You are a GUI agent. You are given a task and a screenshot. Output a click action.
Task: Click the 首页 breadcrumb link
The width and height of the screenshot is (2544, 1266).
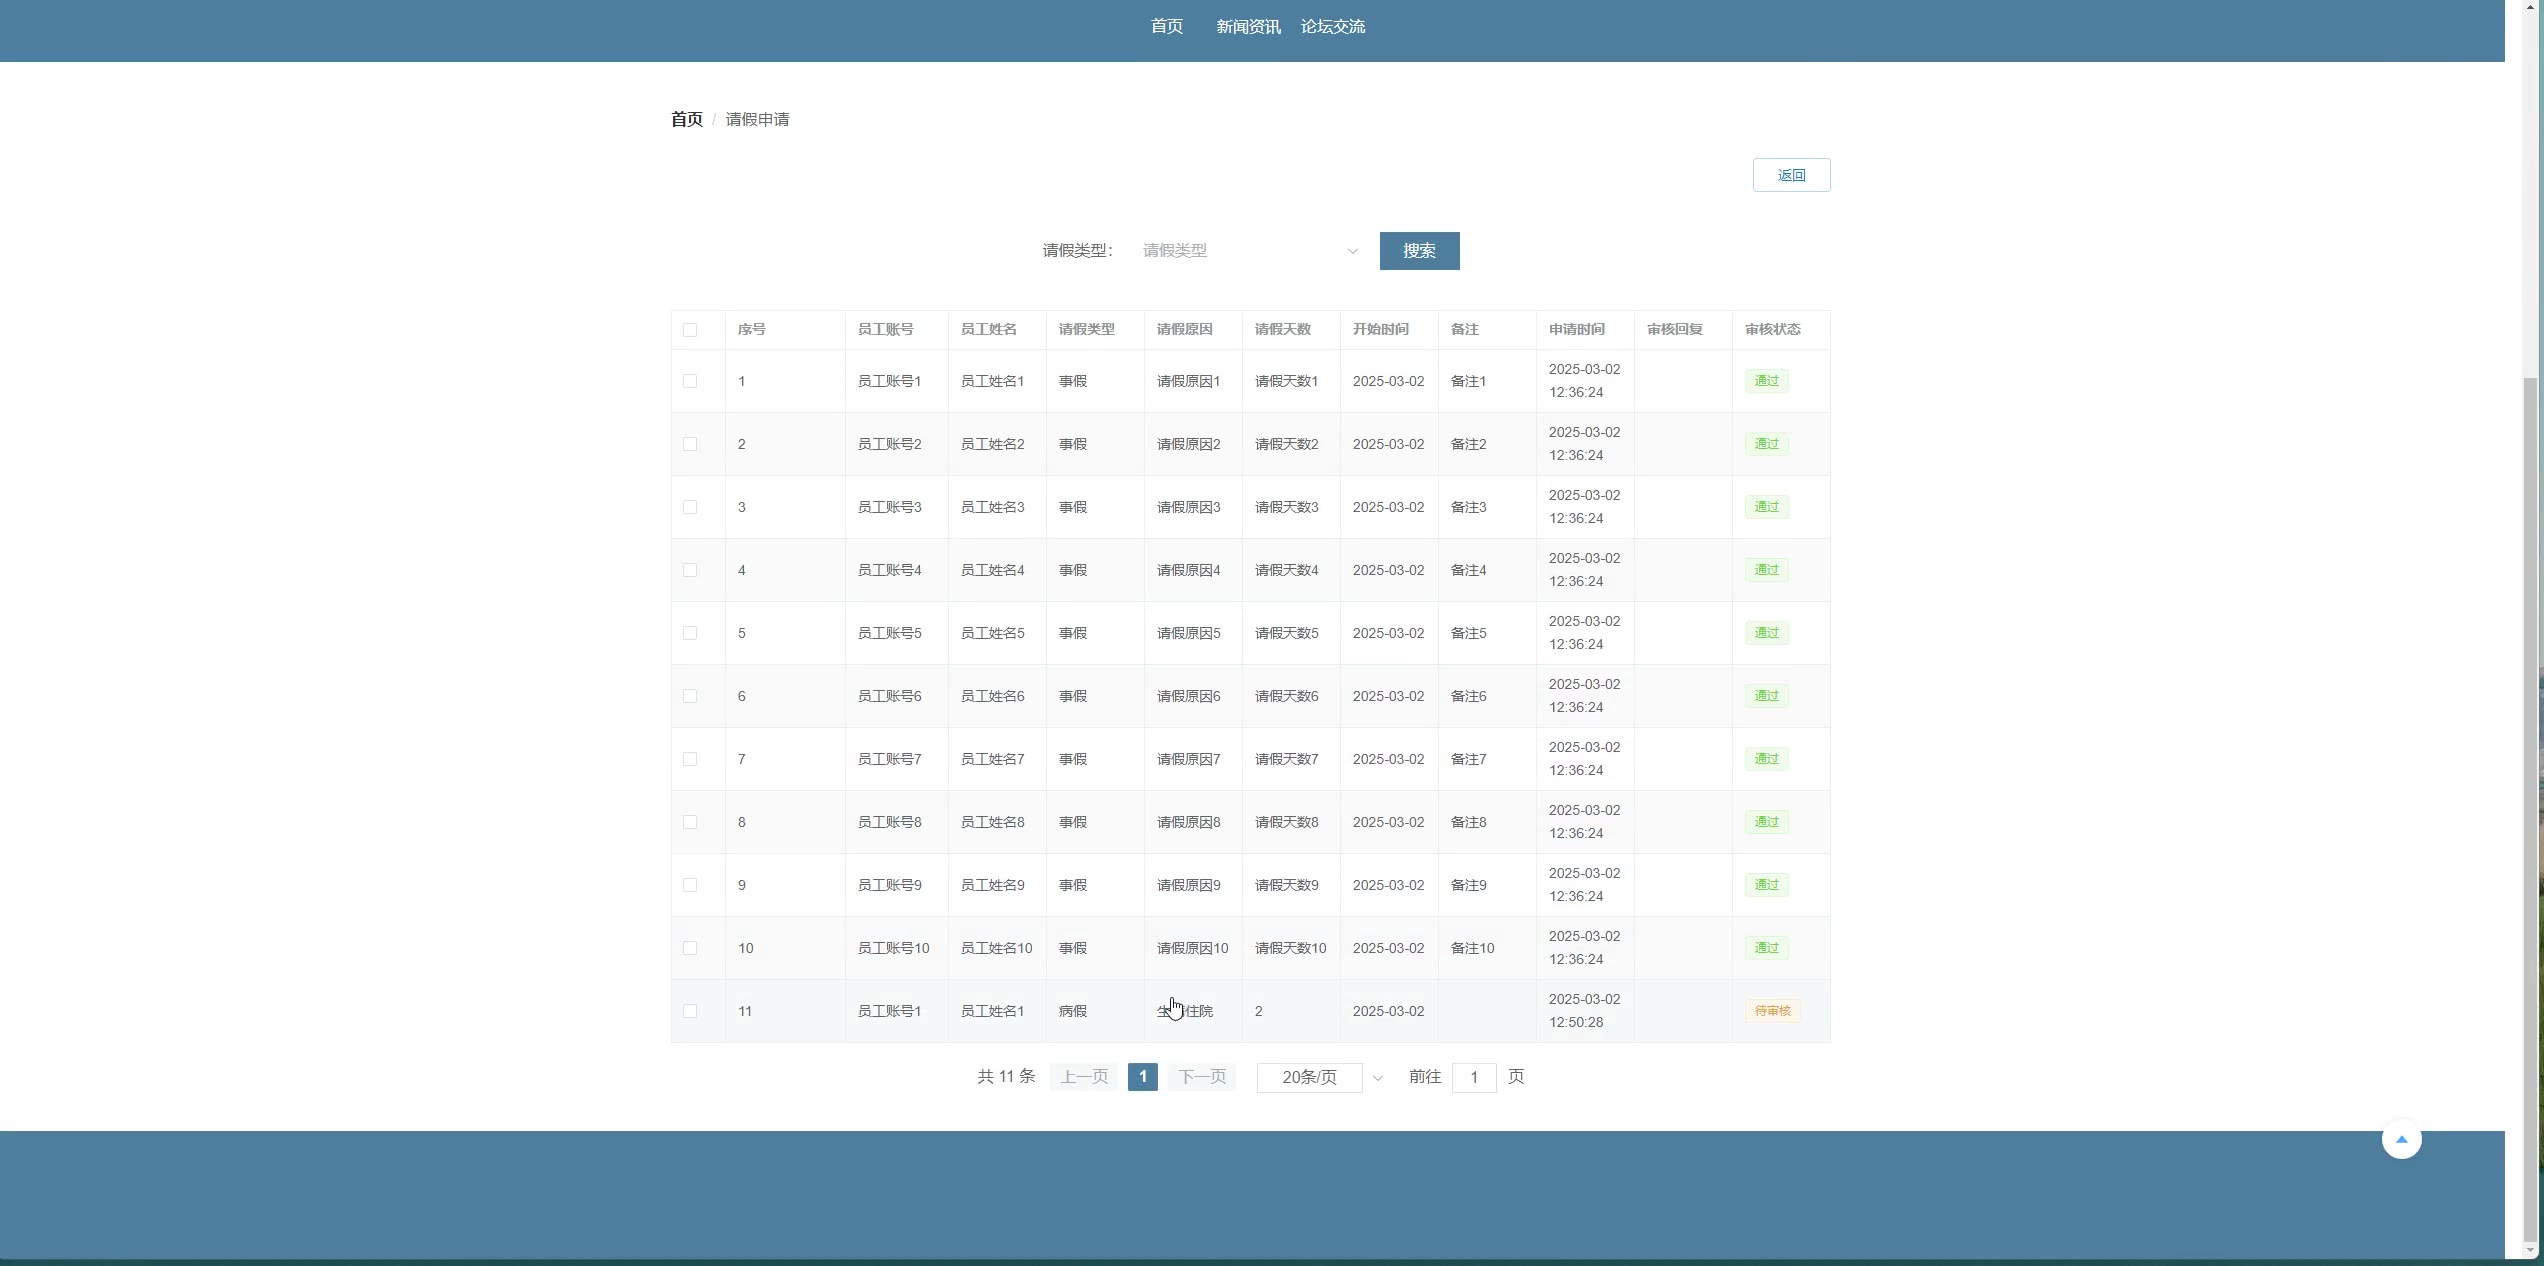686,119
